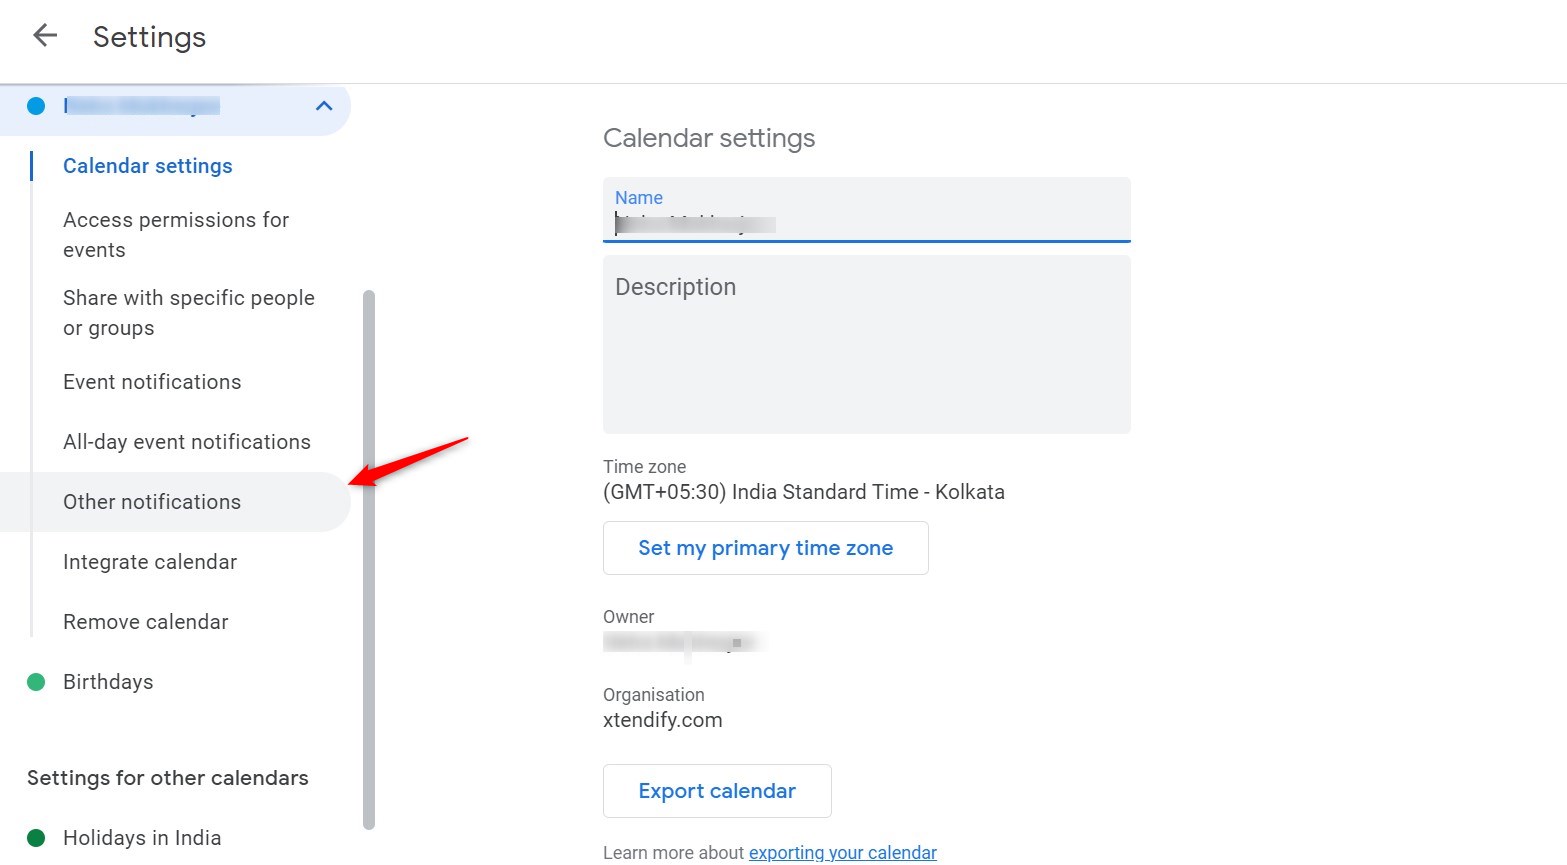Go to Share with specific people or groups

(x=189, y=313)
